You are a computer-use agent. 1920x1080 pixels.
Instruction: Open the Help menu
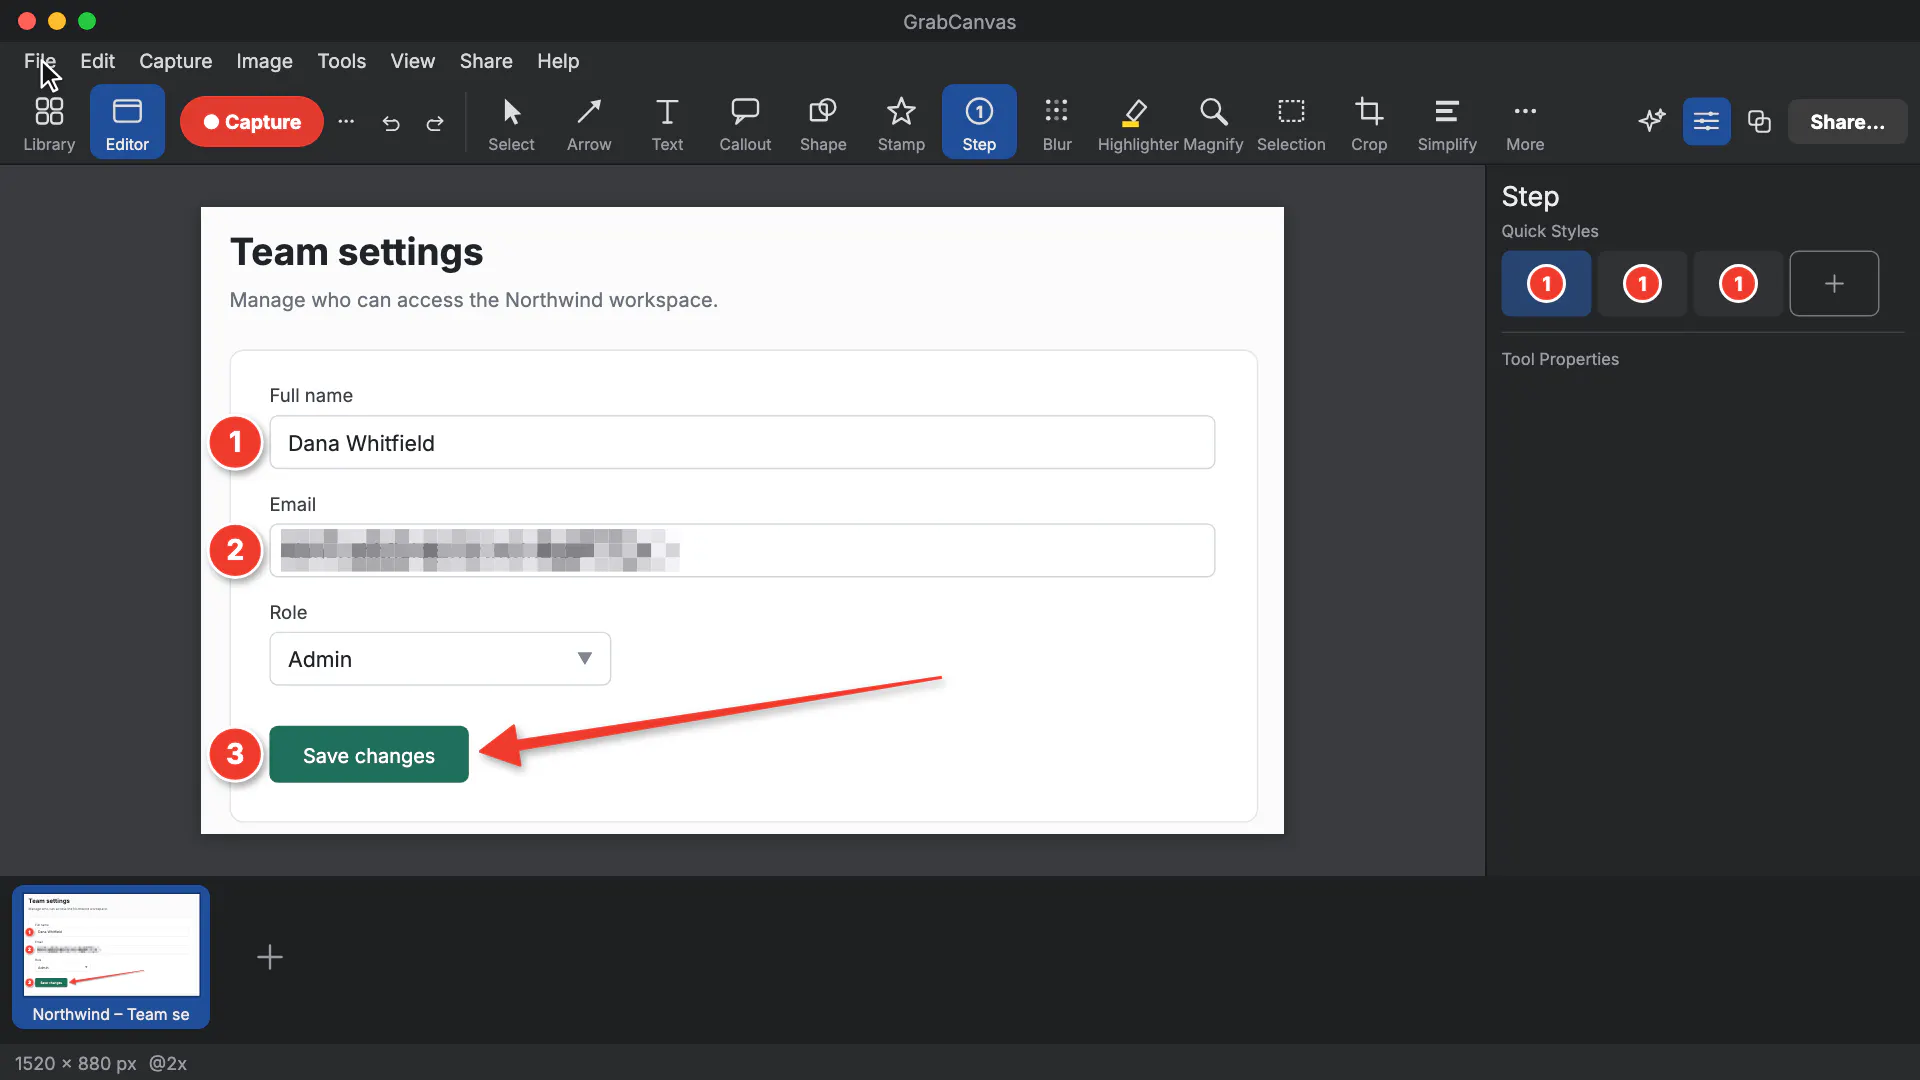558,61
